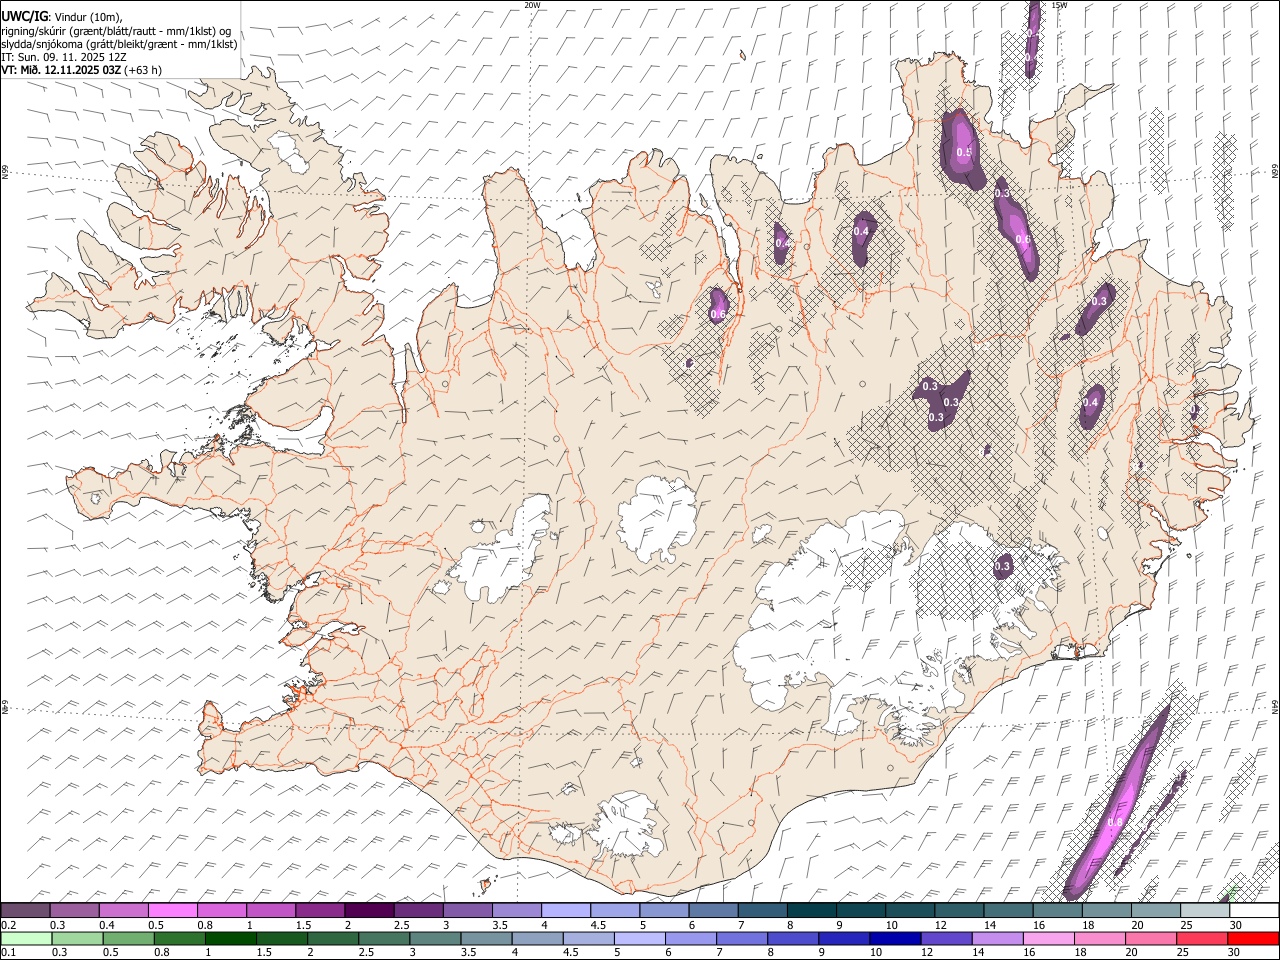1280x960 pixels.
Task: Pick lower scale swatch starting at 0.3
Action: (77, 939)
